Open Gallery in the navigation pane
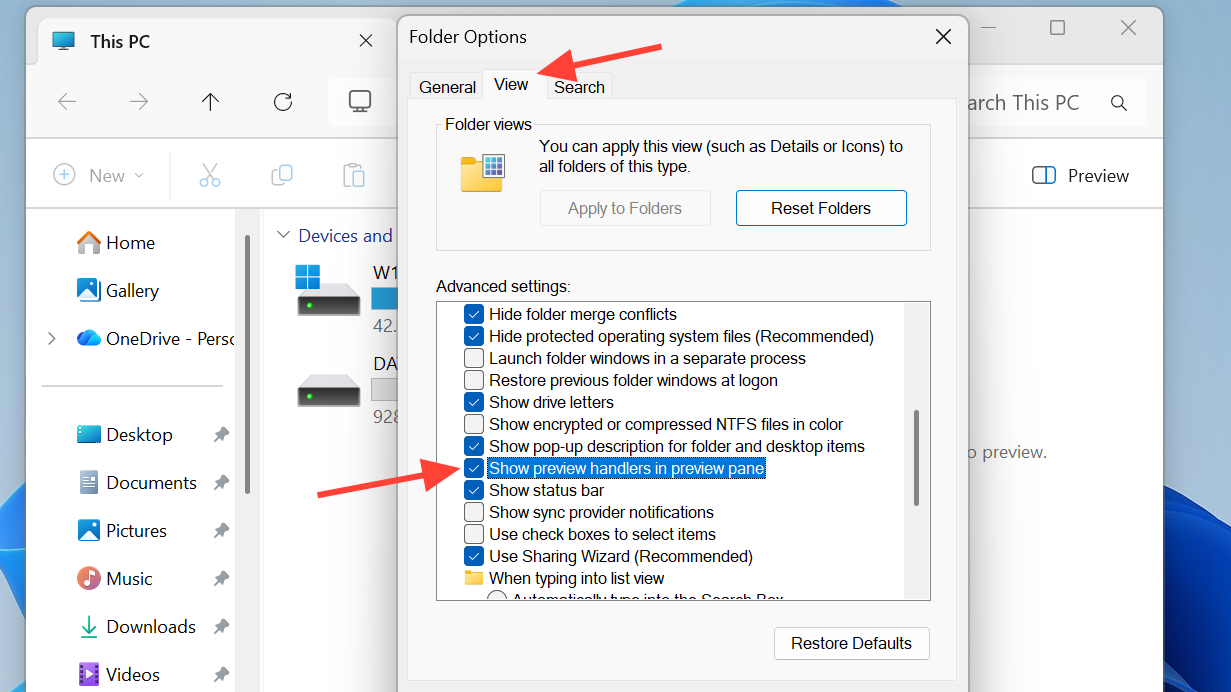The height and width of the screenshot is (692, 1231). coord(131,291)
